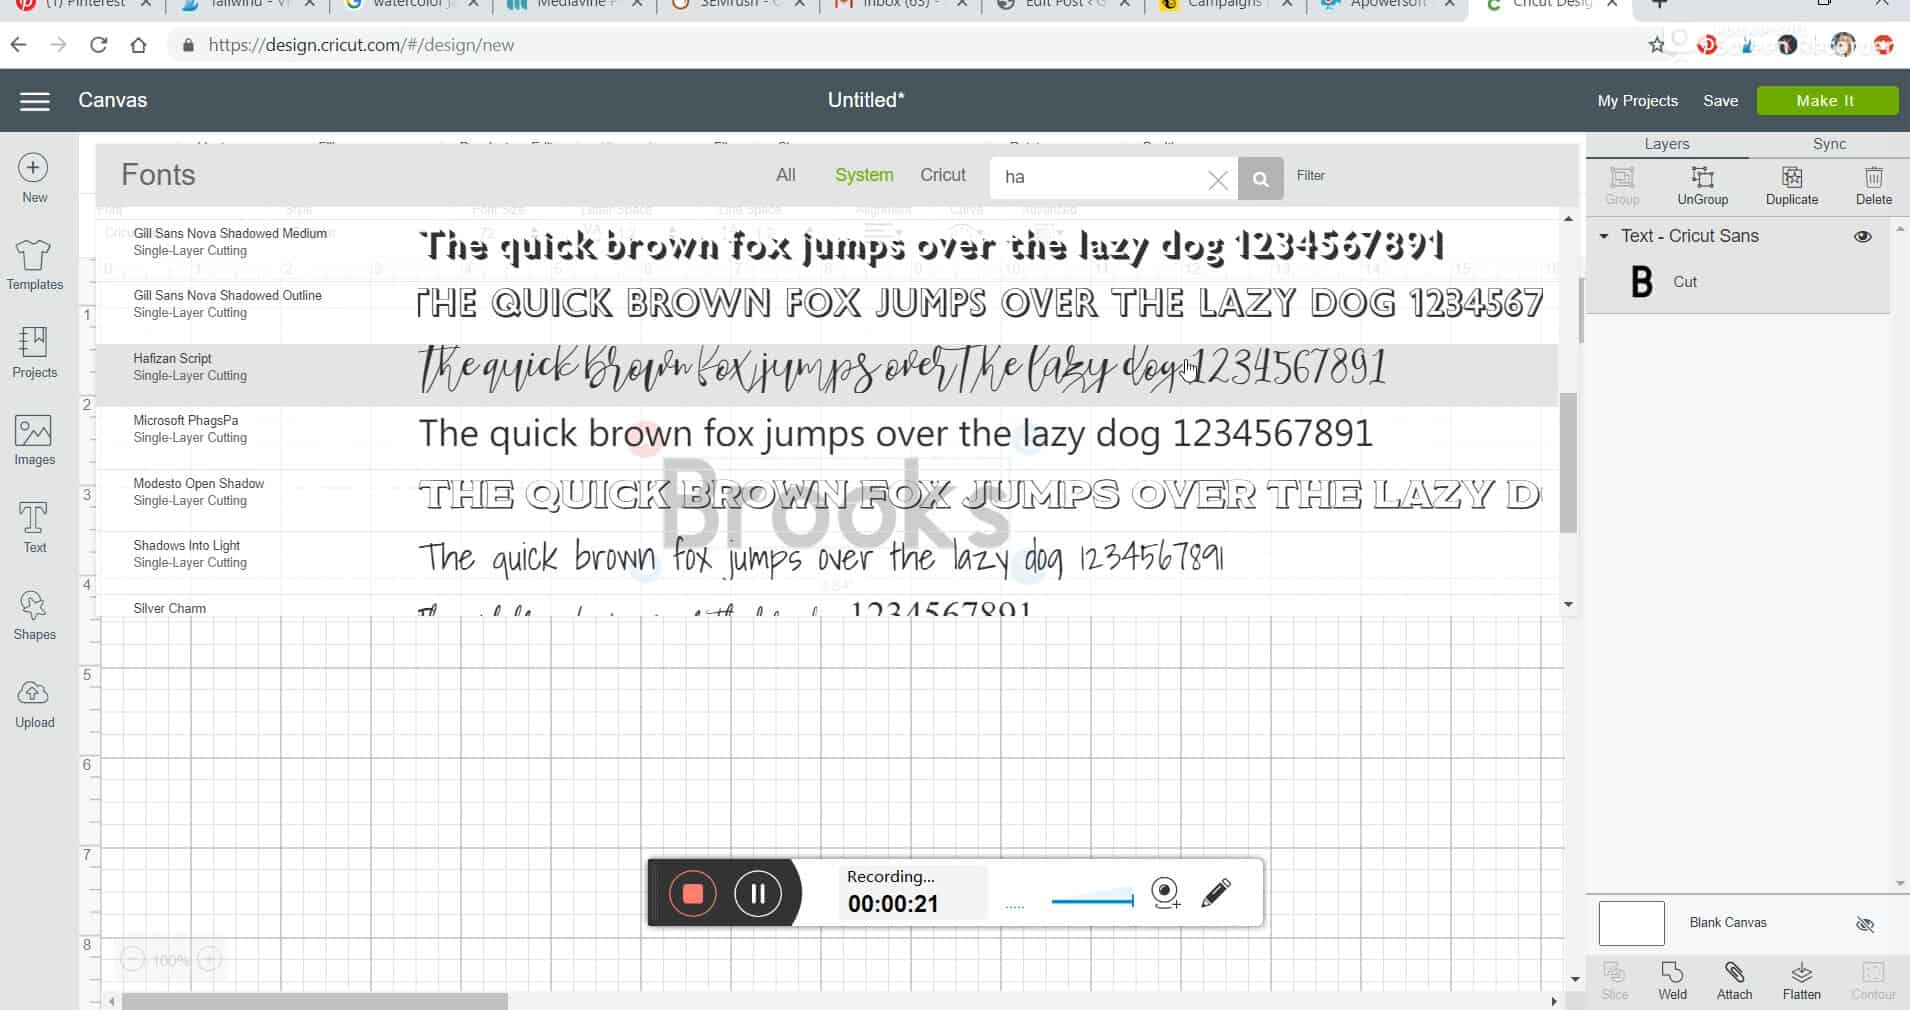Clear the font search text
Image resolution: width=1910 pixels, height=1010 pixels.
(1217, 180)
